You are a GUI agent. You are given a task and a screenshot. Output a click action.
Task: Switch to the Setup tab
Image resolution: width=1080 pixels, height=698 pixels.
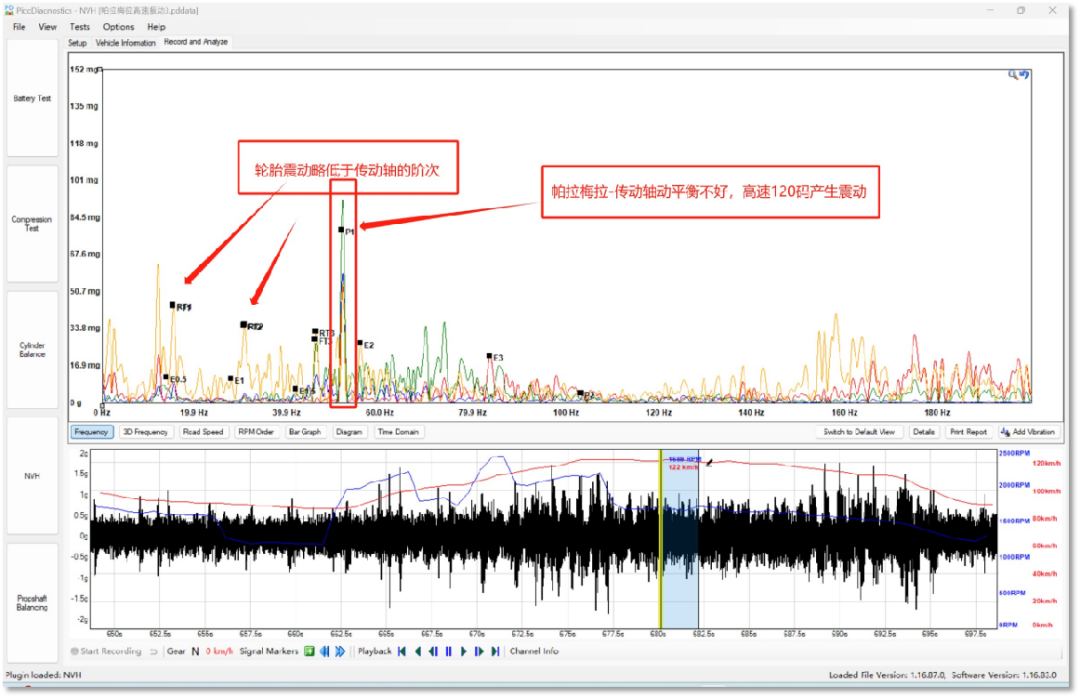(x=77, y=43)
